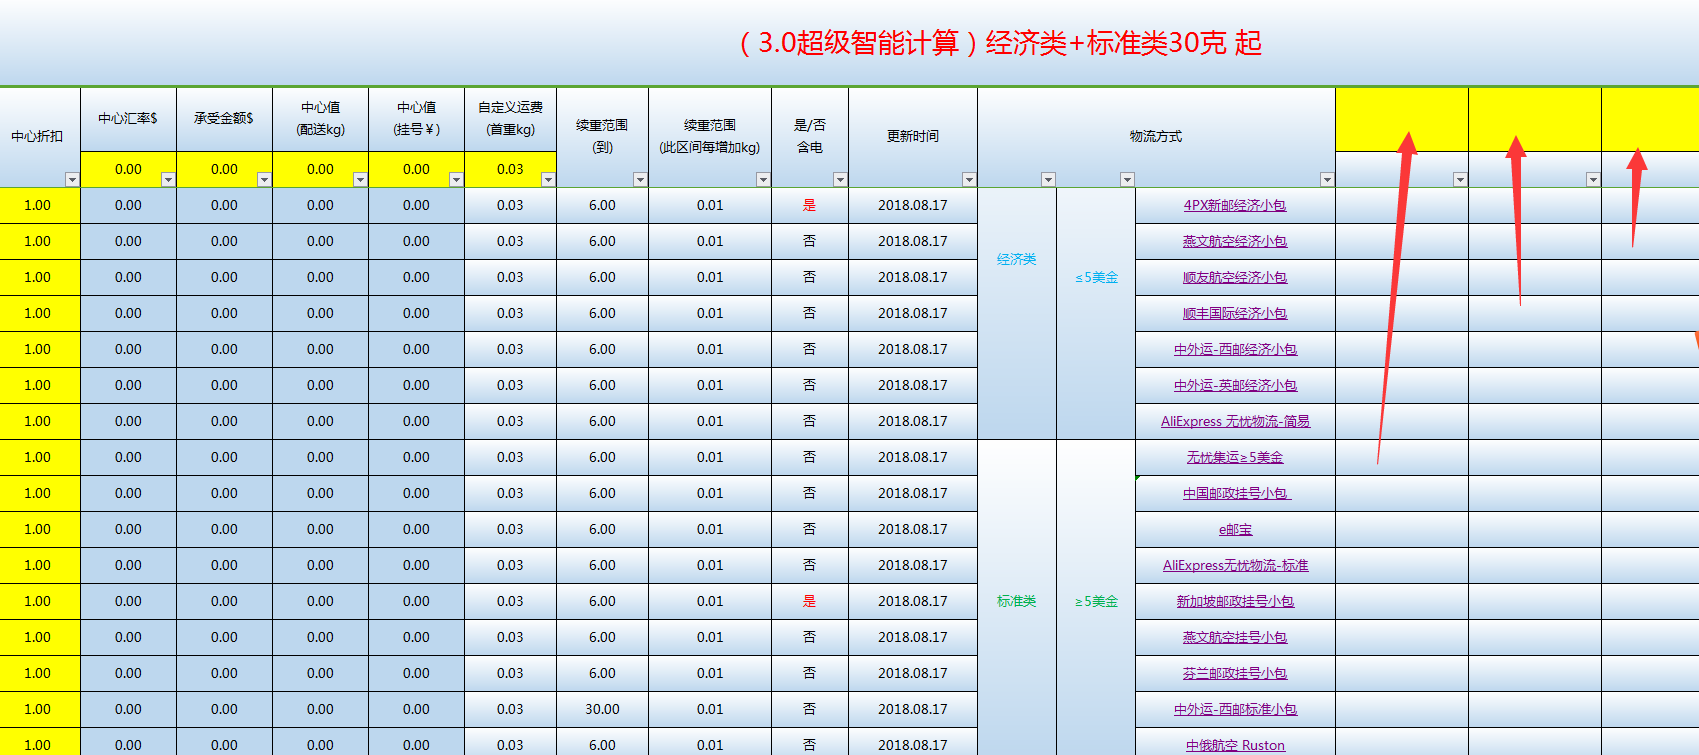Select the 30.00 value in 续重范围 column
Viewport: 1699px width, 755px height.
click(x=602, y=709)
